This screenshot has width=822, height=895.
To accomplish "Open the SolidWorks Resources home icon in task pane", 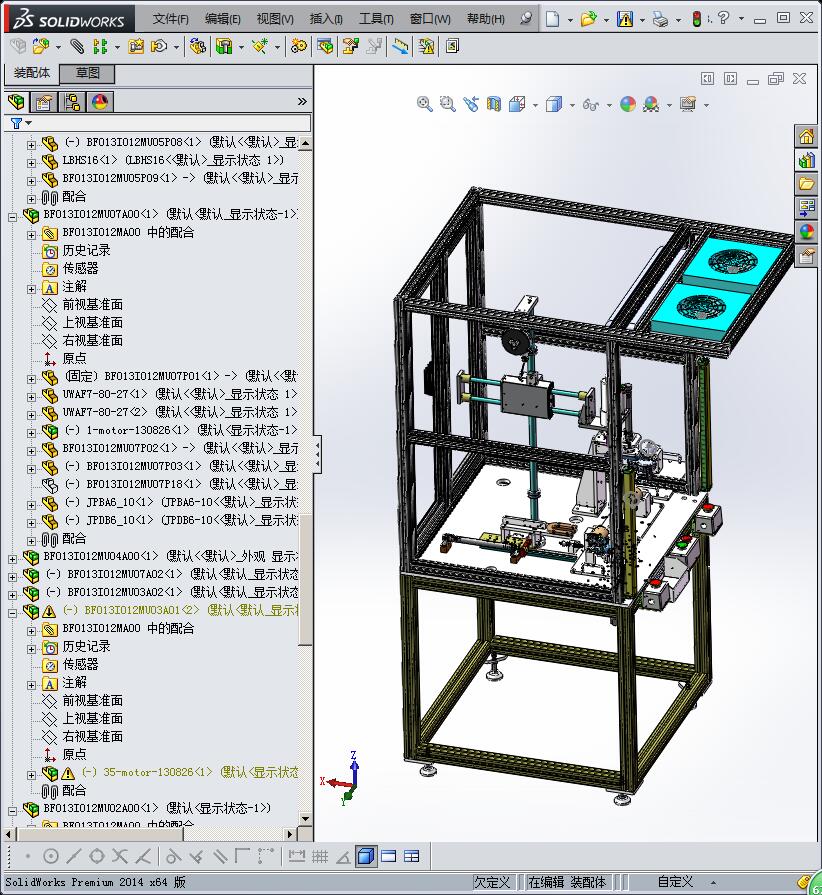I will pyautogui.click(x=806, y=136).
